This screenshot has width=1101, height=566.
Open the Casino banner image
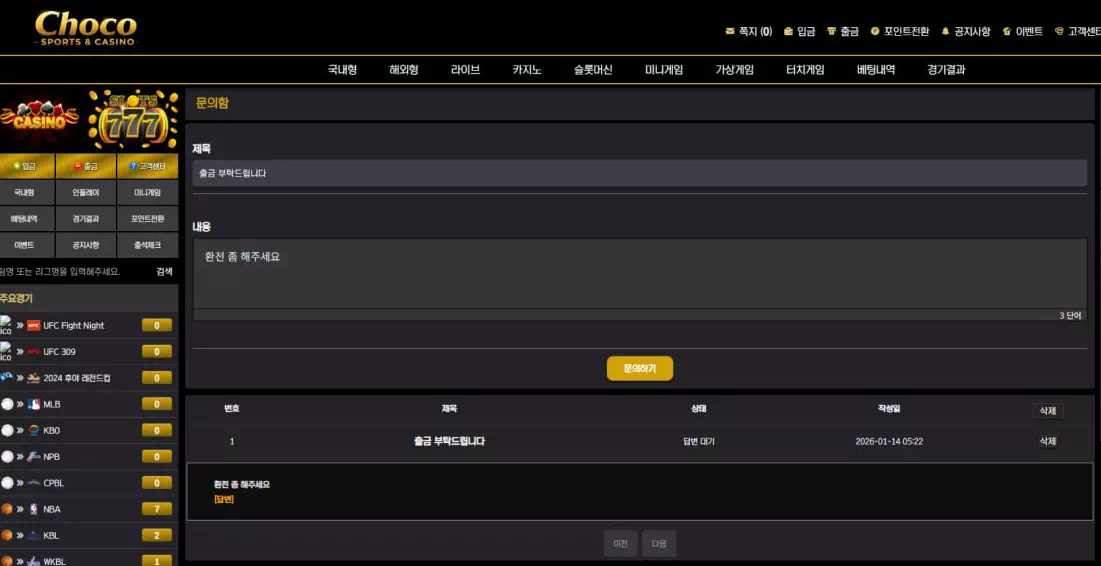pyautogui.click(x=40, y=119)
